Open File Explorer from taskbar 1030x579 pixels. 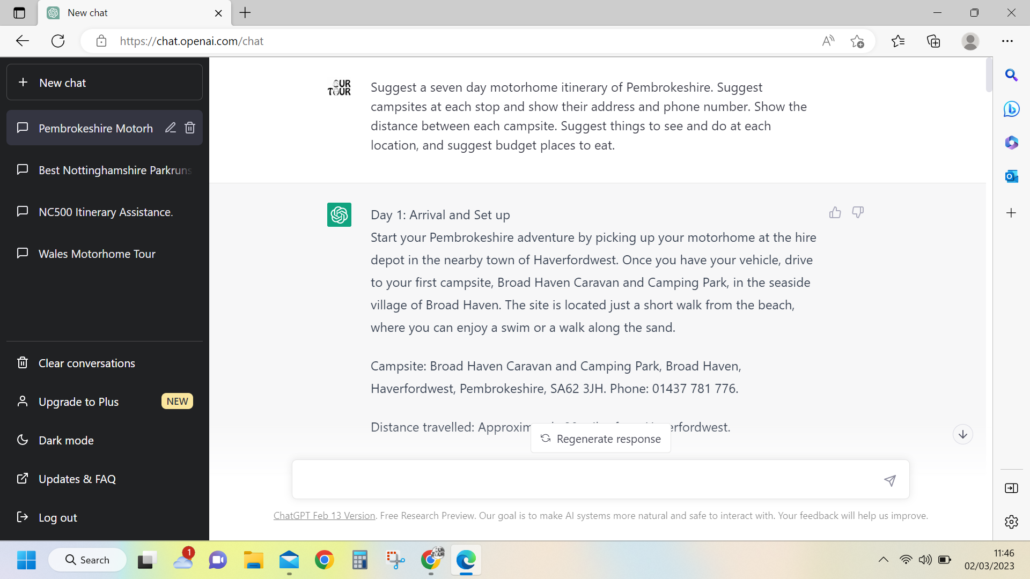[254, 560]
